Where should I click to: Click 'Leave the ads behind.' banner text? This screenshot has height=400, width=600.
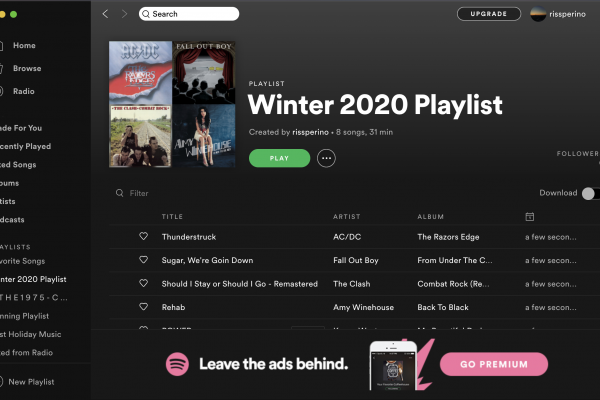pyautogui.click(x=274, y=364)
